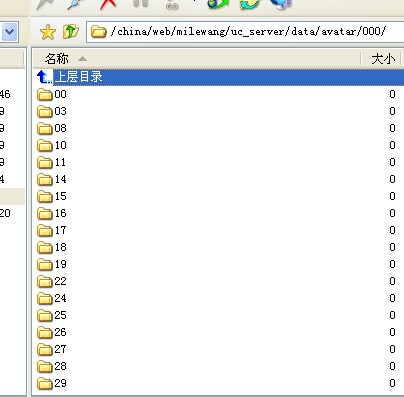Image resolution: width=404 pixels, height=397 pixels.
Task: Click the pause icon in toolbar
Action: pos(140,3)
